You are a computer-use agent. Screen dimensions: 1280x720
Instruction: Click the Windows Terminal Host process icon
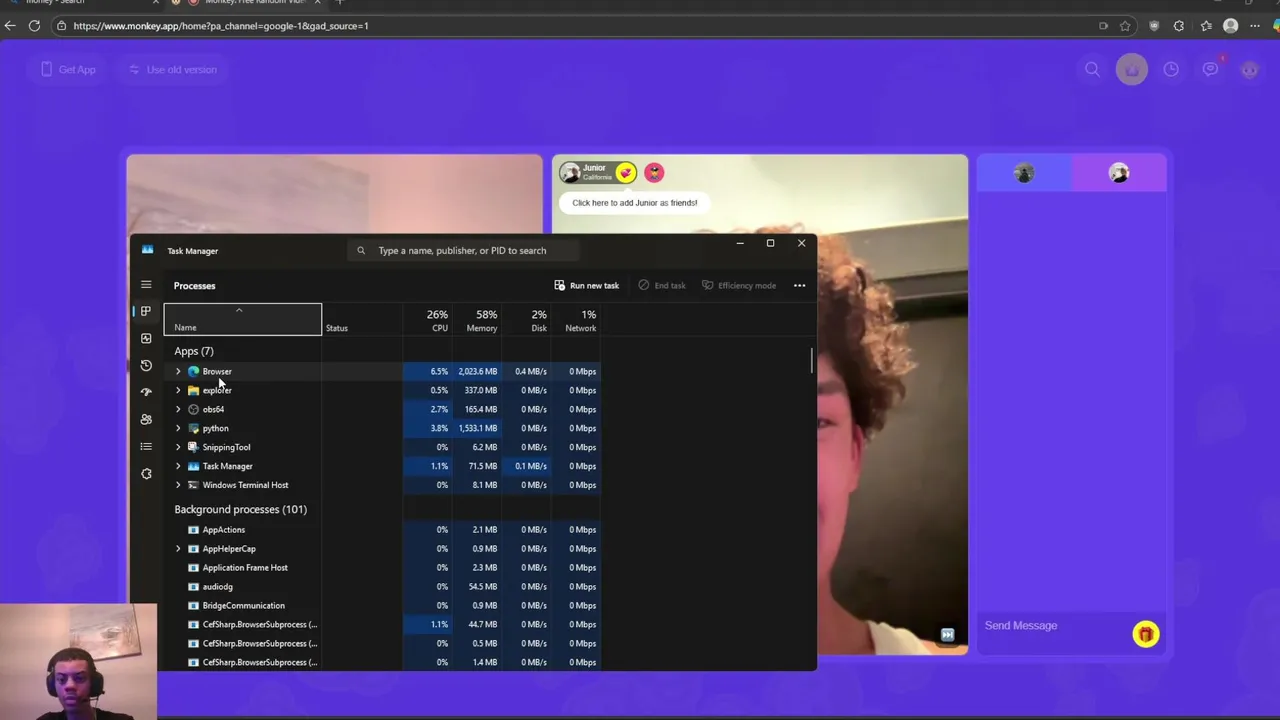(x=194, y=485)
